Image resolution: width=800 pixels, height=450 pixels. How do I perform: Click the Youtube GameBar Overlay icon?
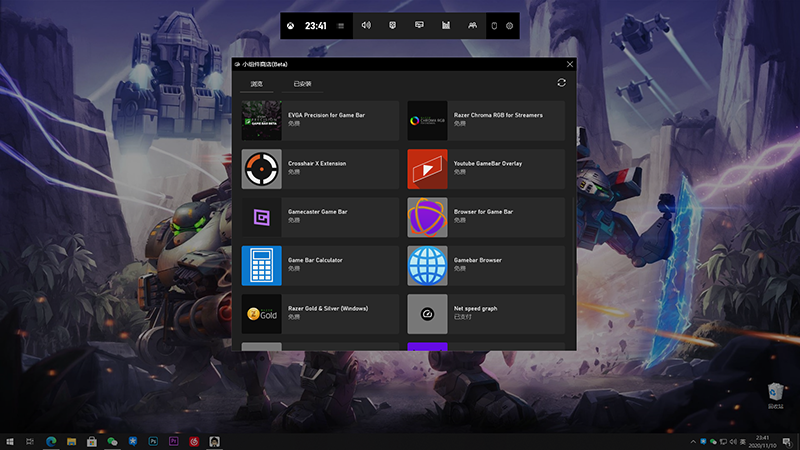[427, 169]
